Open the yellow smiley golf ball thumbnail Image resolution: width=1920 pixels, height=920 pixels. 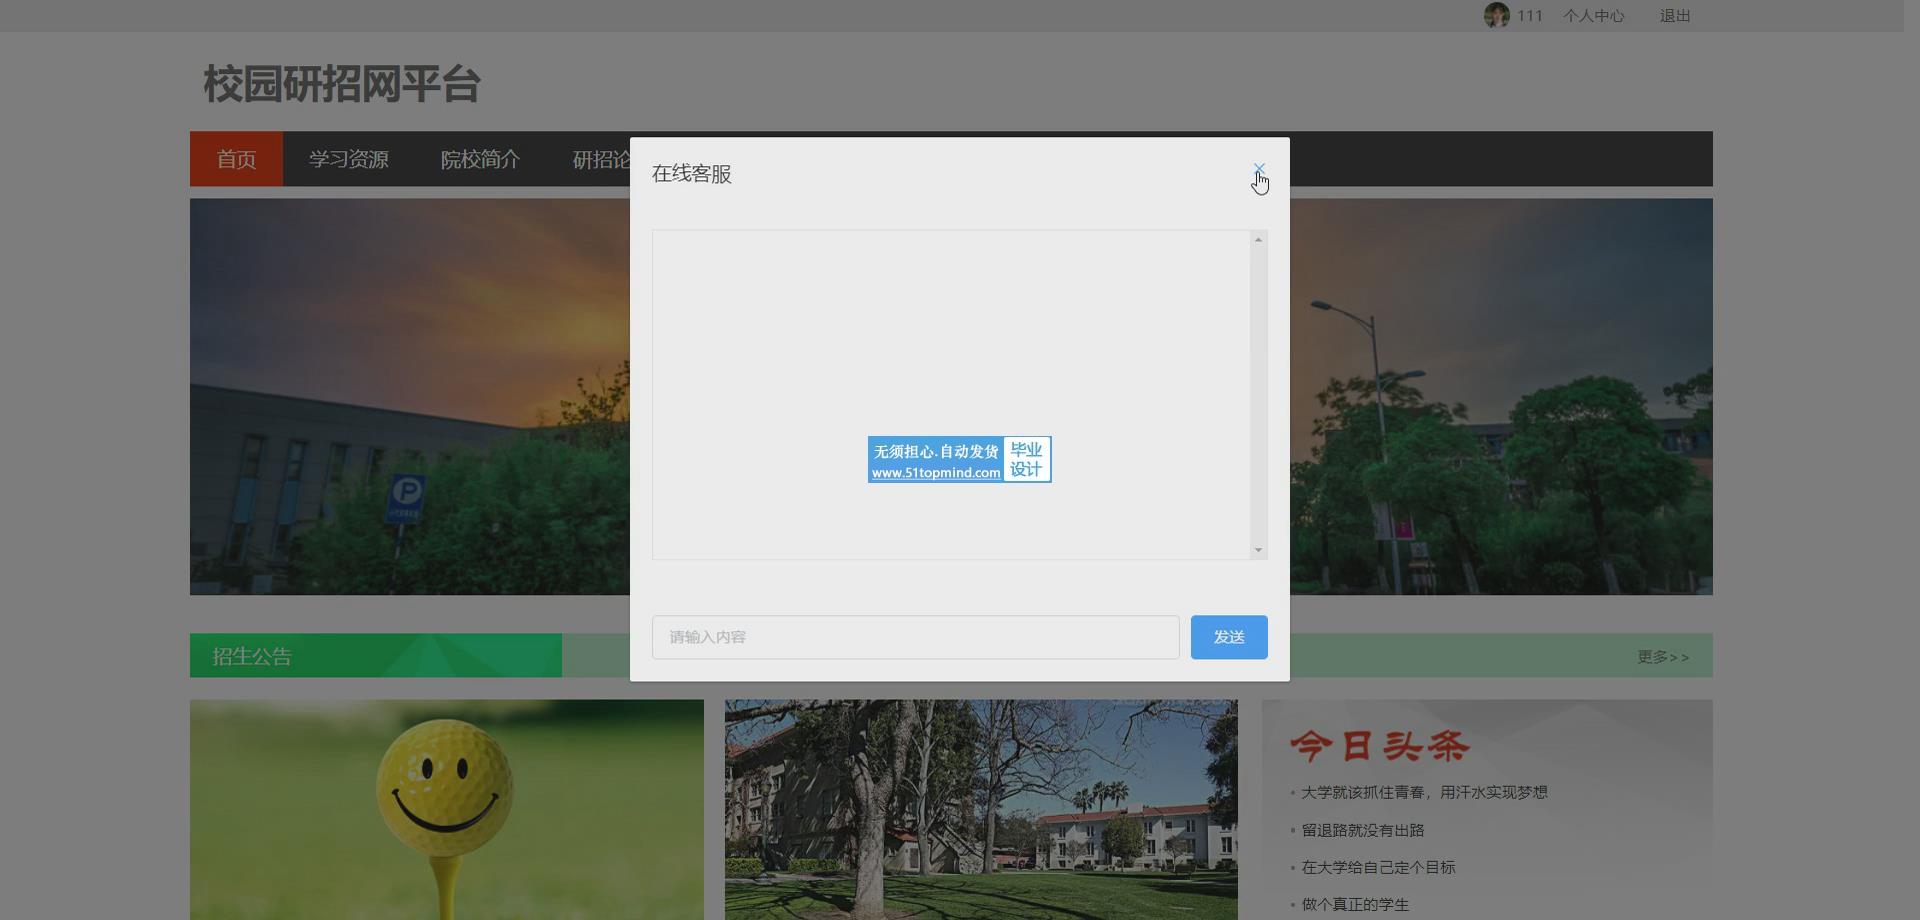coord(447,809)
